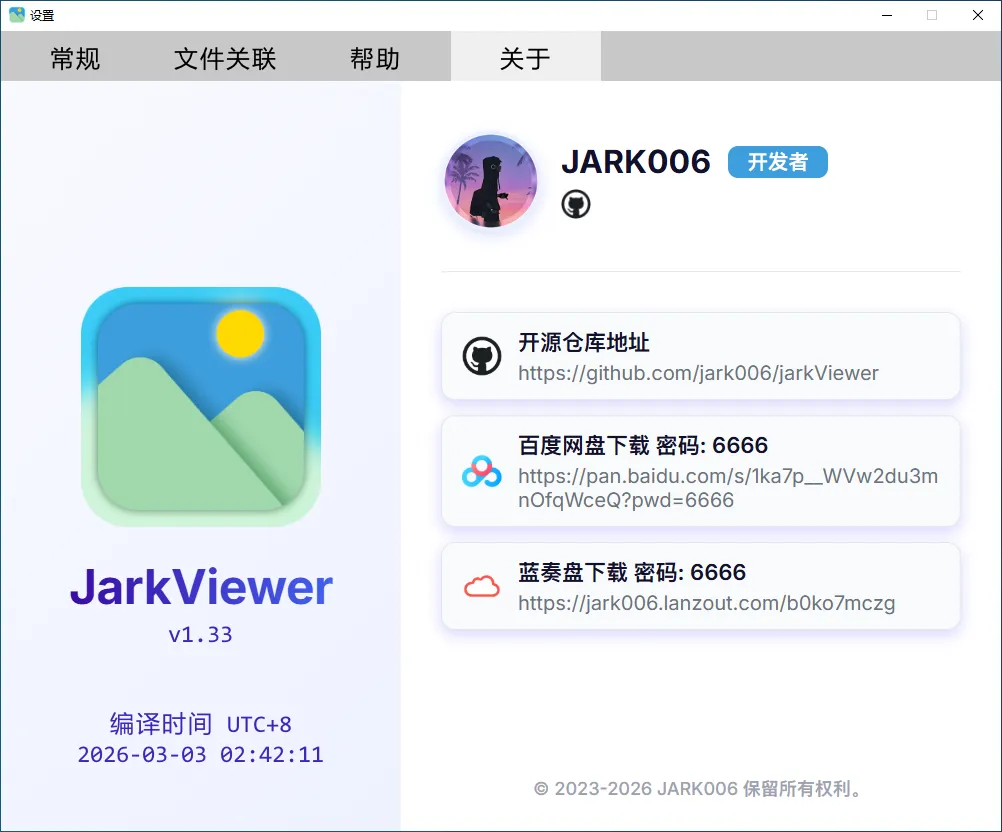
Task: Click the red Lanzou cloud icon
Action: [x=482, y=586]
